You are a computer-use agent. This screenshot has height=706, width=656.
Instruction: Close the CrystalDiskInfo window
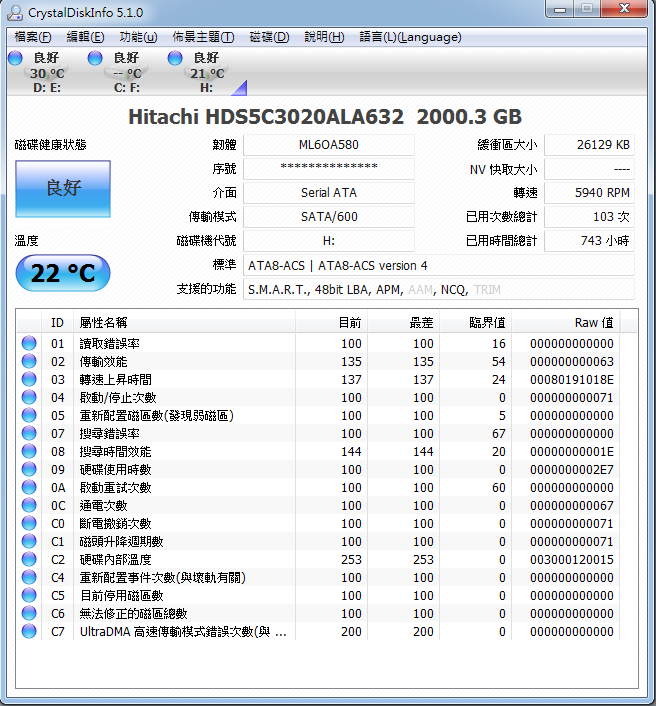click(x=624, y=9)
